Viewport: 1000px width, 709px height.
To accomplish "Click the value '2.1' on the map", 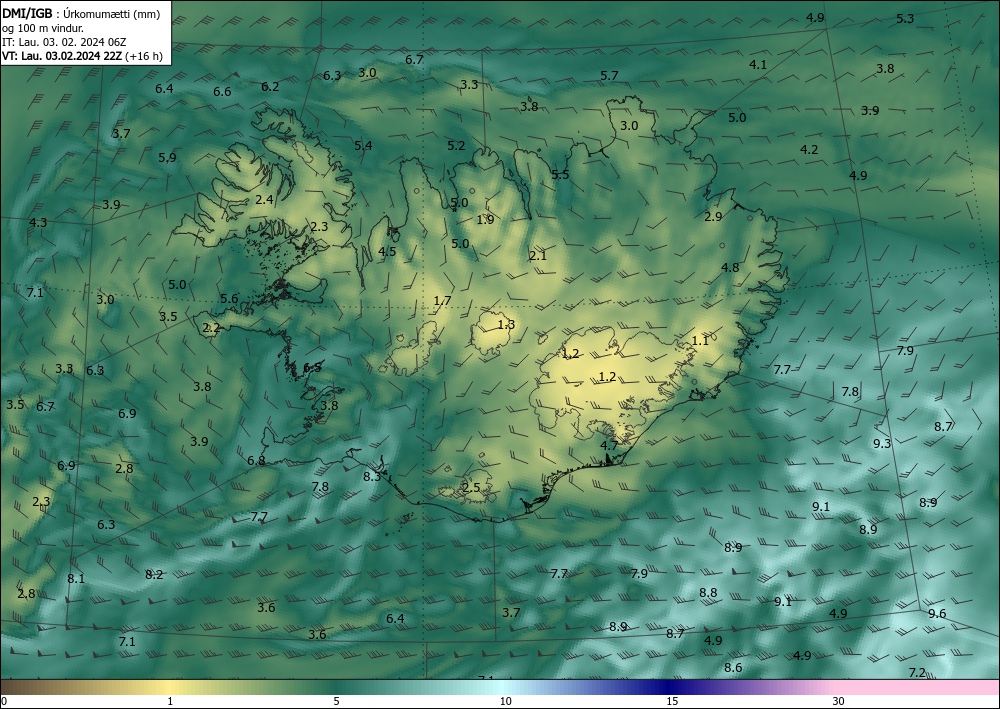I will (538, 256).
